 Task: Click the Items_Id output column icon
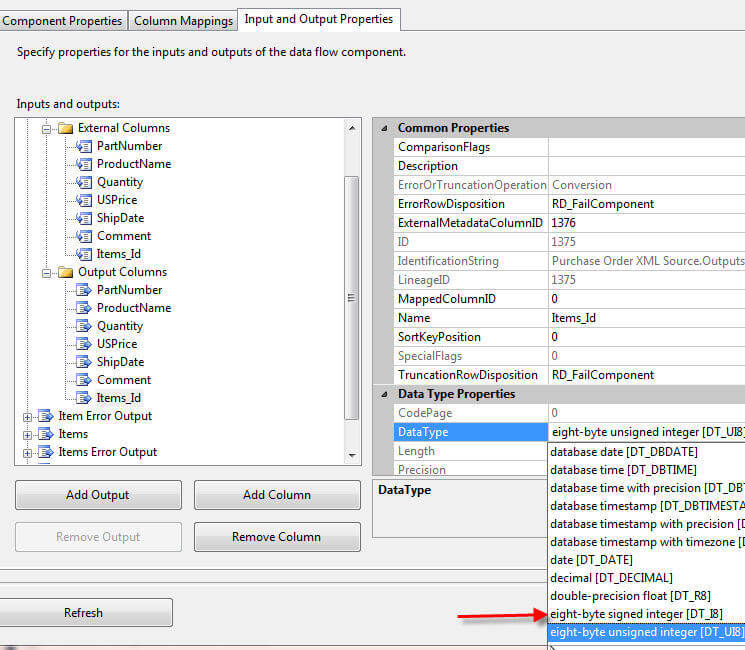[84, 398]
